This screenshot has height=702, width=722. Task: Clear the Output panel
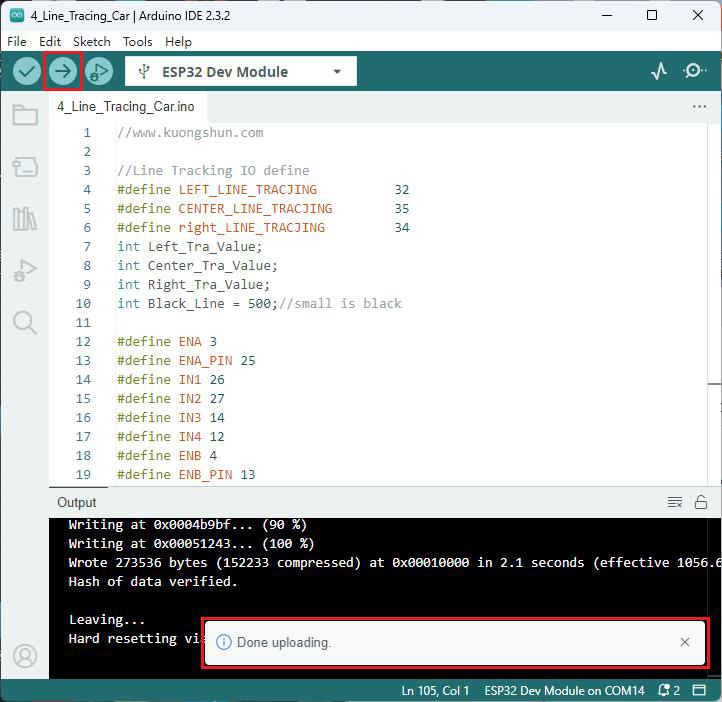[675, 502]
